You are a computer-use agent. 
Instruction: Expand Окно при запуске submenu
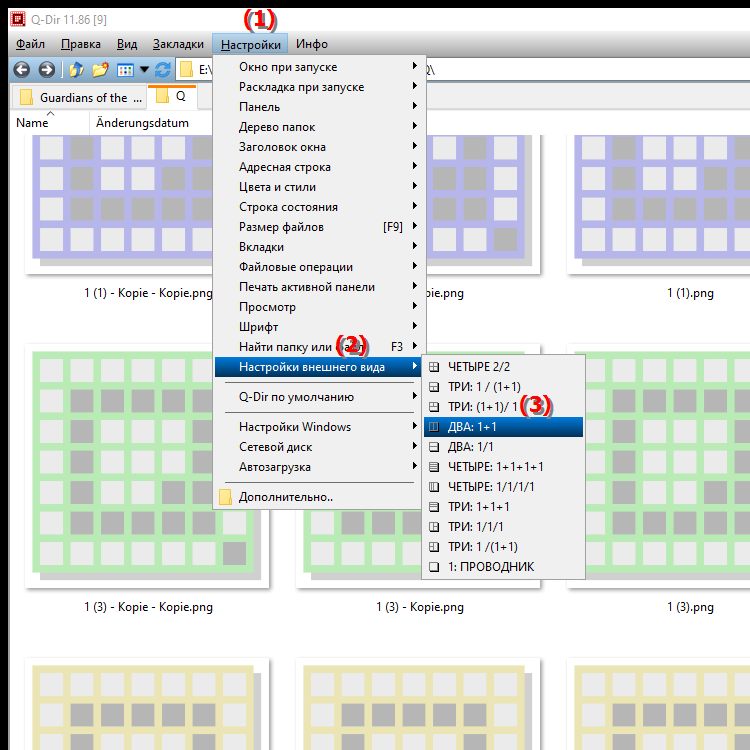pos(319,67)
